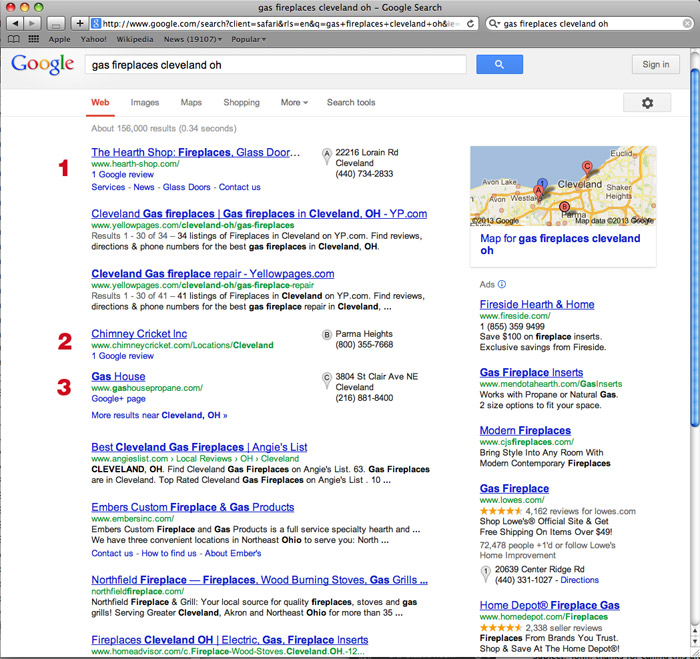Click the magnifier in Safari's search field

pyautogui.click(x=493, y=24)
